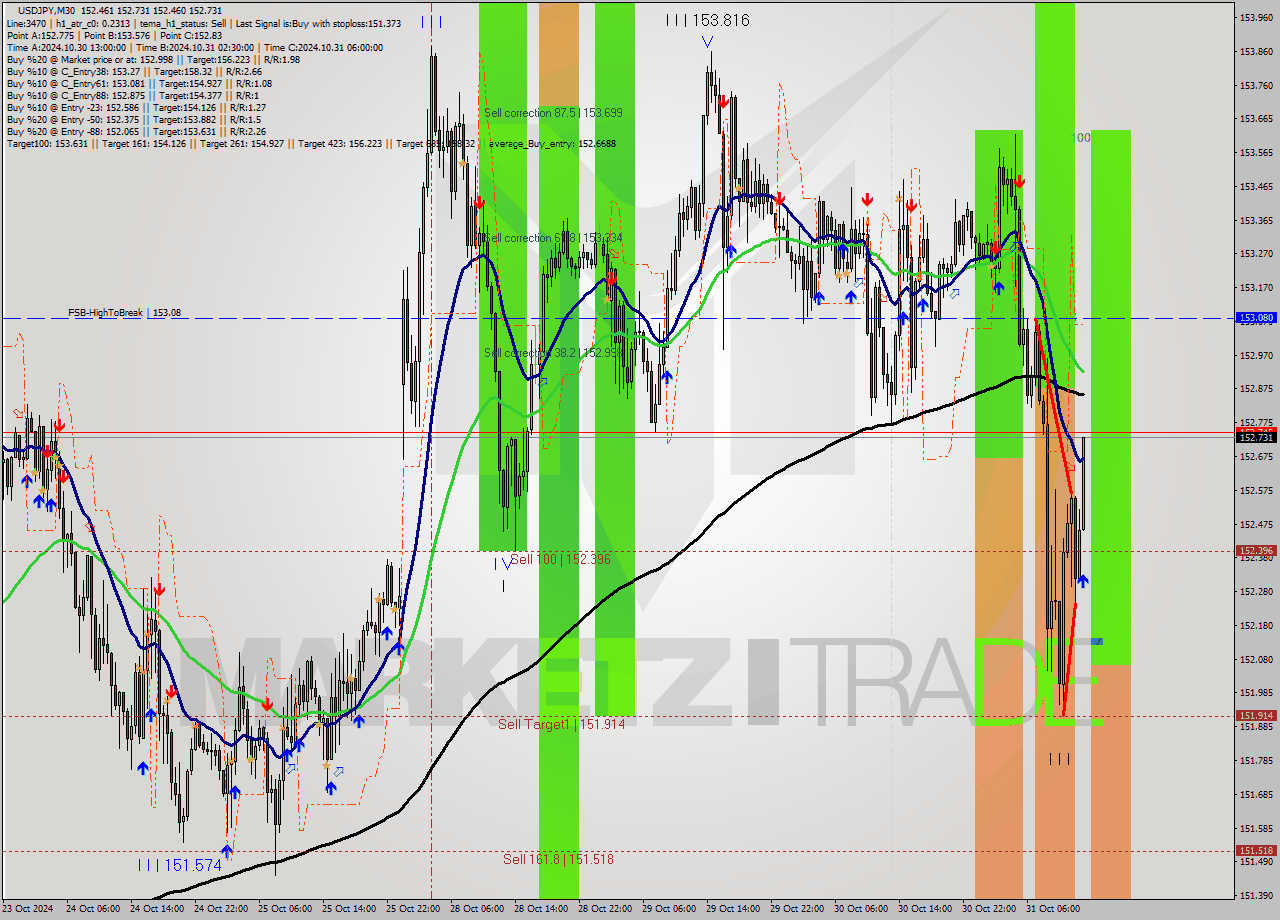Select the 'Sell correction 61.8' label

pos(553,238)
